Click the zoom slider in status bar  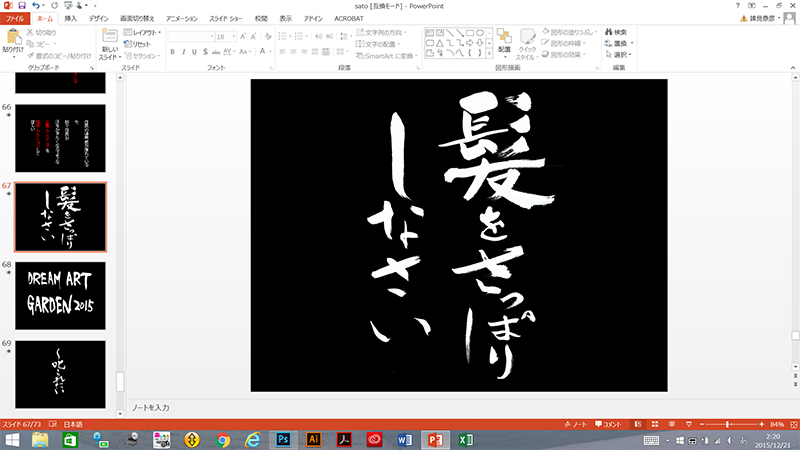(726, 425)
